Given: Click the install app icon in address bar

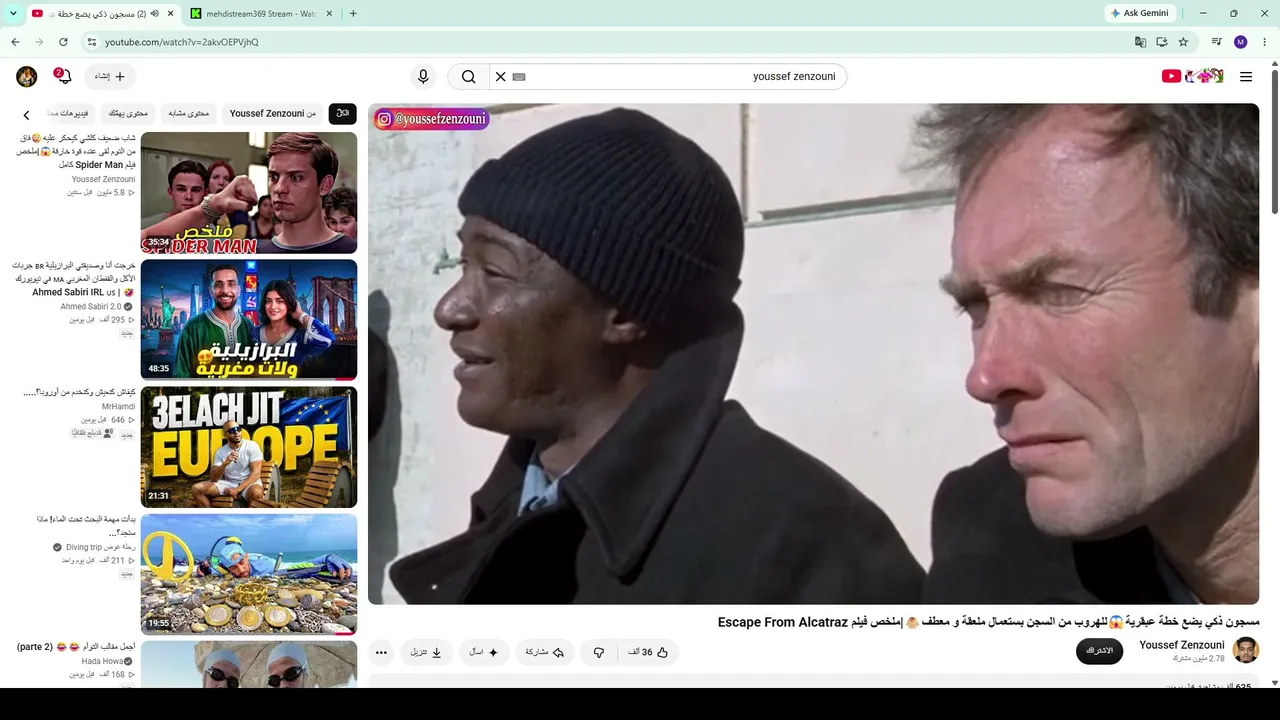Looking at the screenshot, I should [x=1162, y=42].
